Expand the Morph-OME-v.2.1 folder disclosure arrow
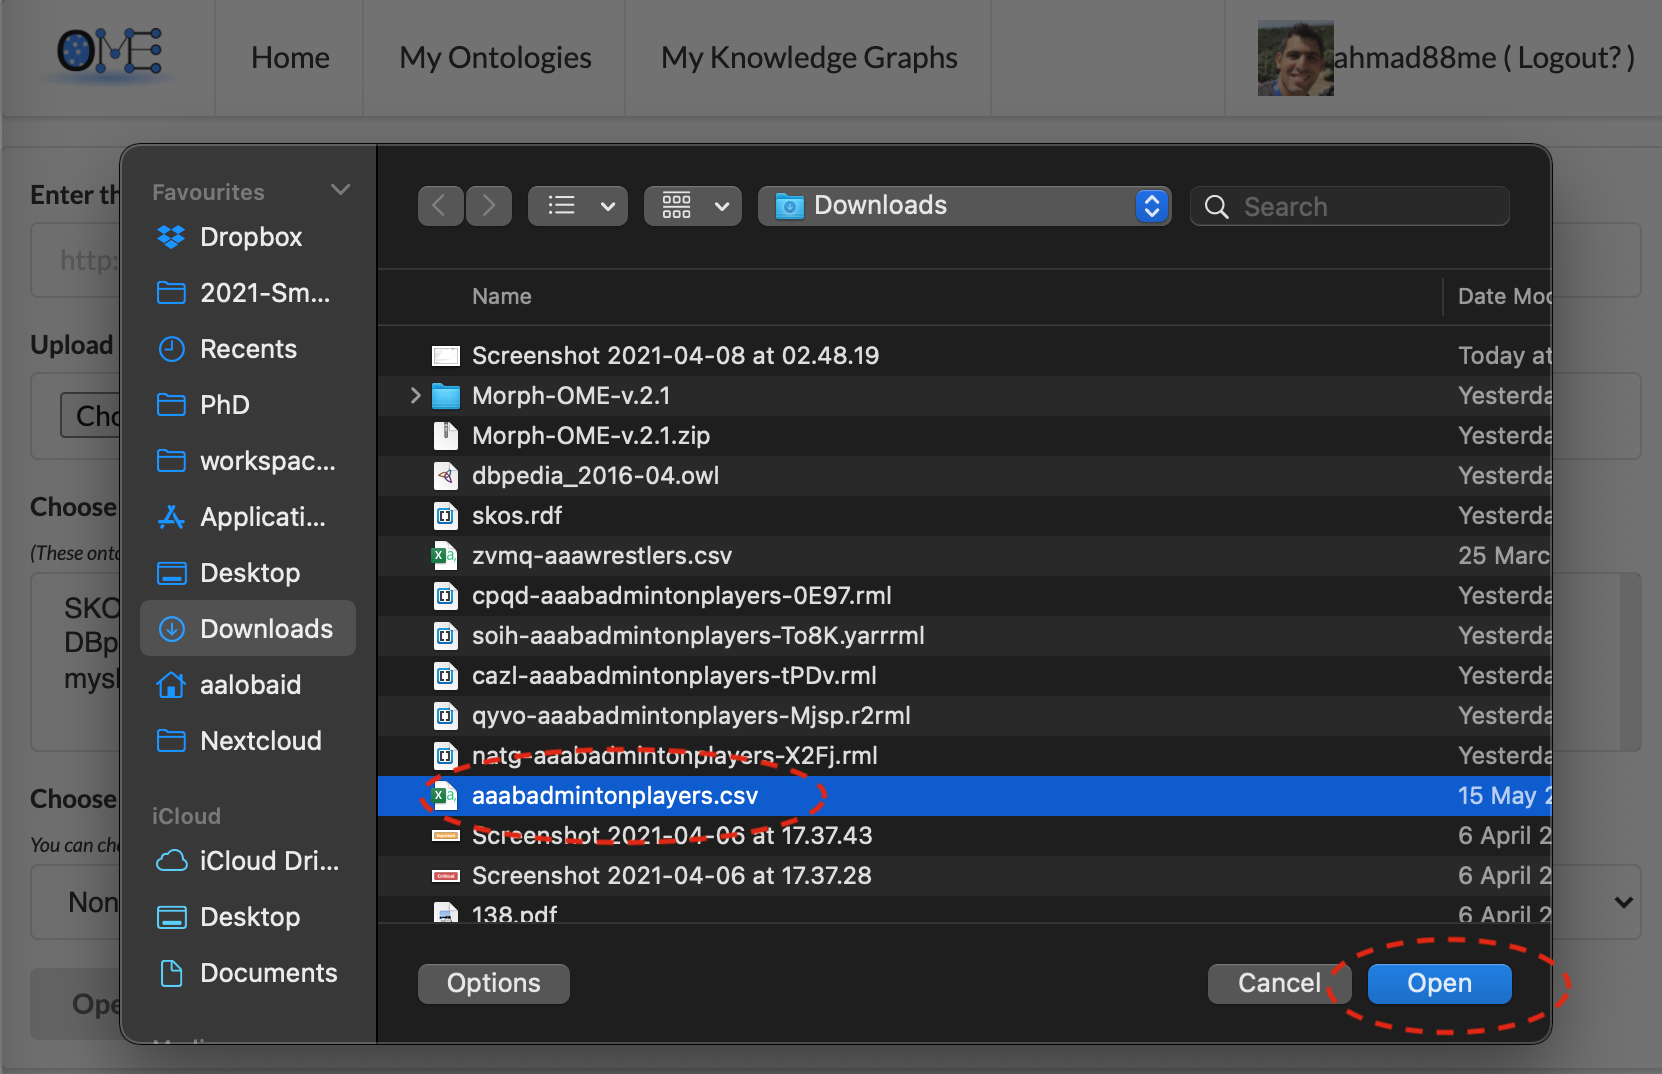 point(415,396)
